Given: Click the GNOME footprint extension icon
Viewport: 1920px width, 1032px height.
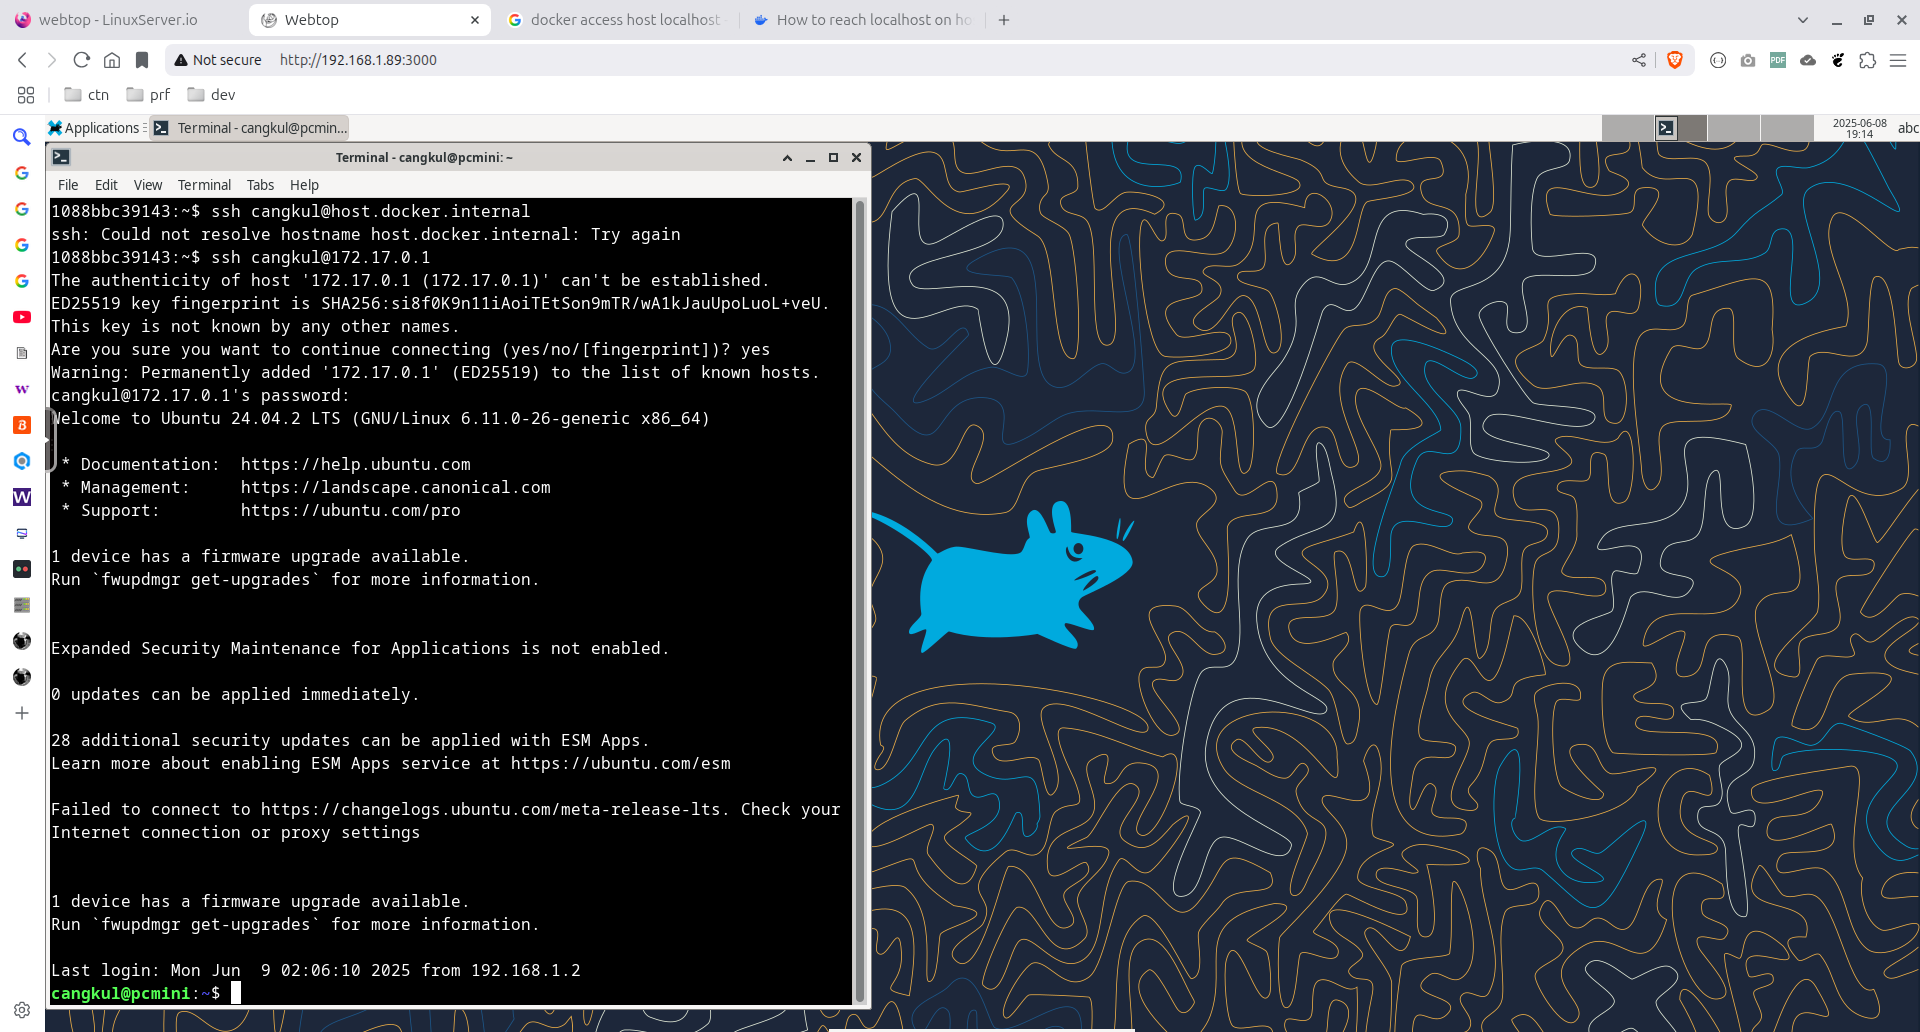Looking at the screenshot, I should coord(1838,60).
